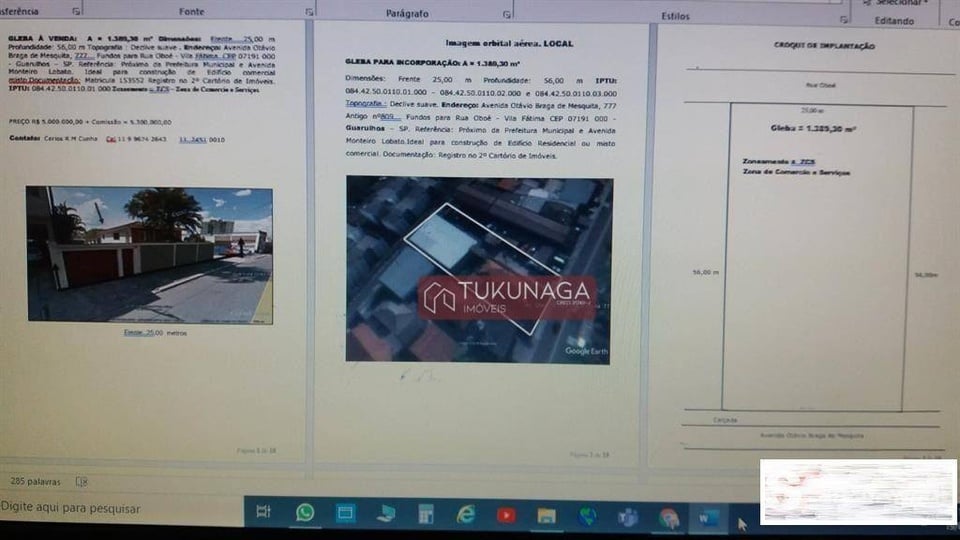
Task: Click the underlined 'Topografia' word on page two
Action: 365,103
